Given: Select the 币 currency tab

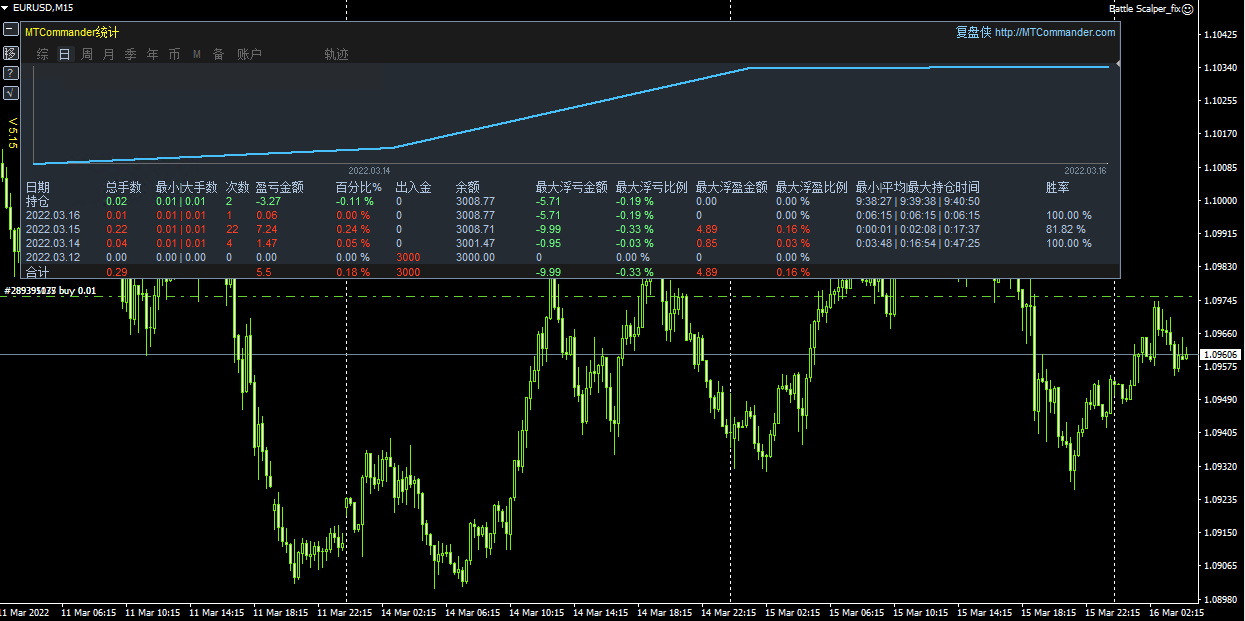Looking at the screenshot, I should coord(174,54).
